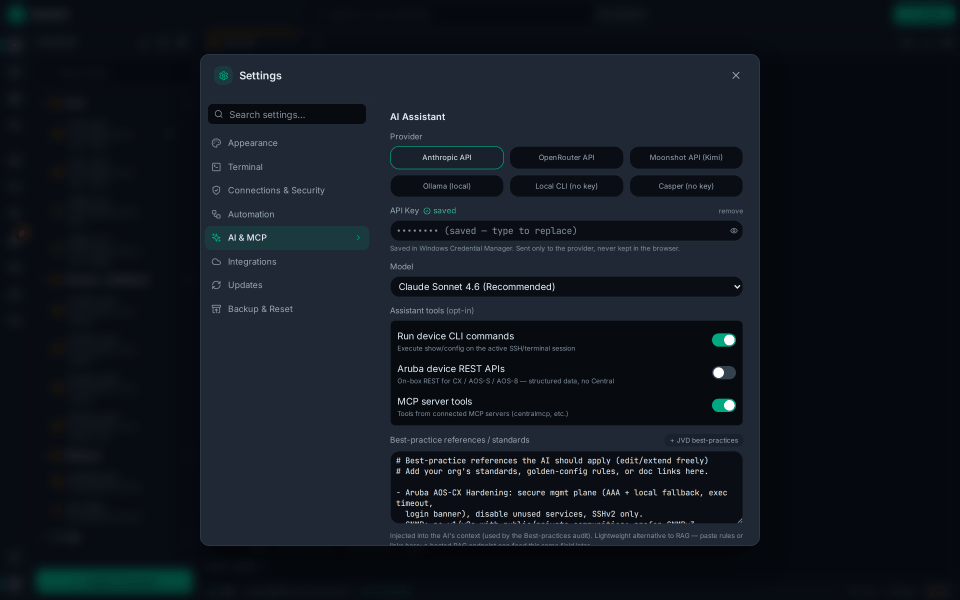The width and height of the screenshot is (960, 600).
Task: Click the "Assistant tools (opt-in)" label
Action: [x=432, y=310]
